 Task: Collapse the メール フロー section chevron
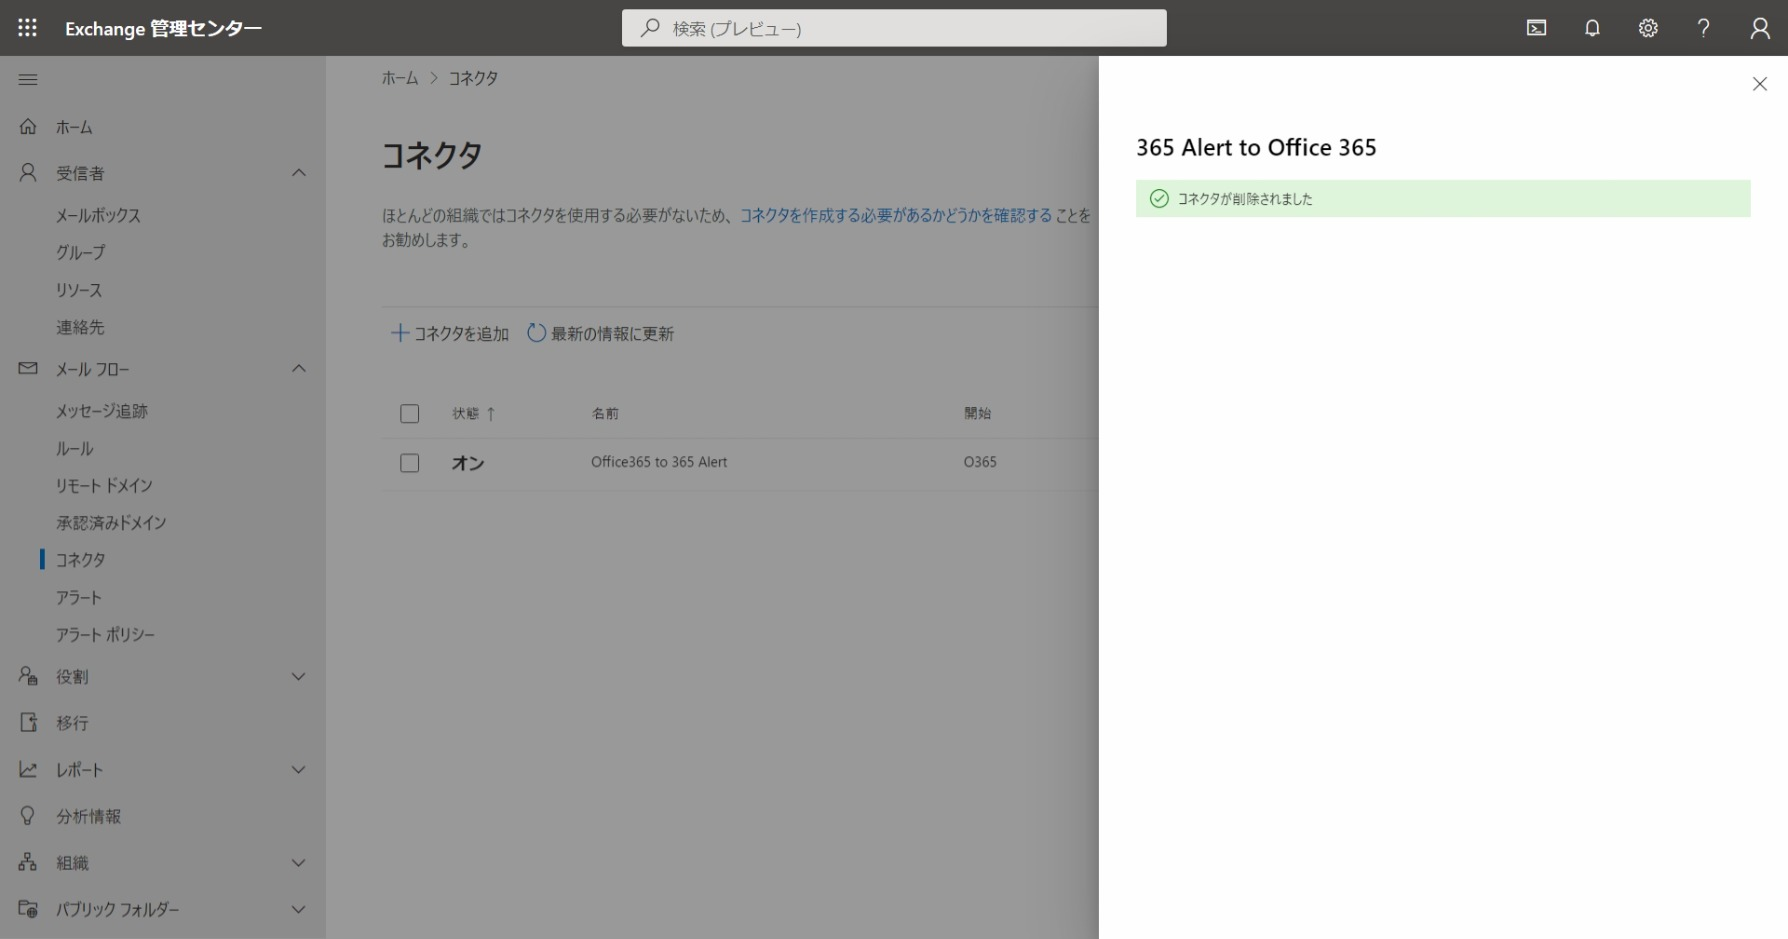pos(298,369)
